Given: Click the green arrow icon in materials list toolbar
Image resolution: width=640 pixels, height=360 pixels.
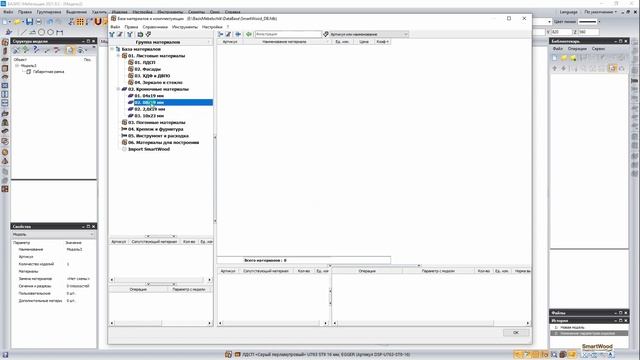Looking at the screenshot, I should pyautogui.click(x=248, y=34).
